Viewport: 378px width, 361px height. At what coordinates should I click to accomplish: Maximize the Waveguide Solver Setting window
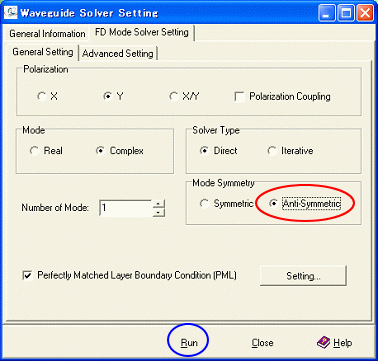(x=346, y=14)
